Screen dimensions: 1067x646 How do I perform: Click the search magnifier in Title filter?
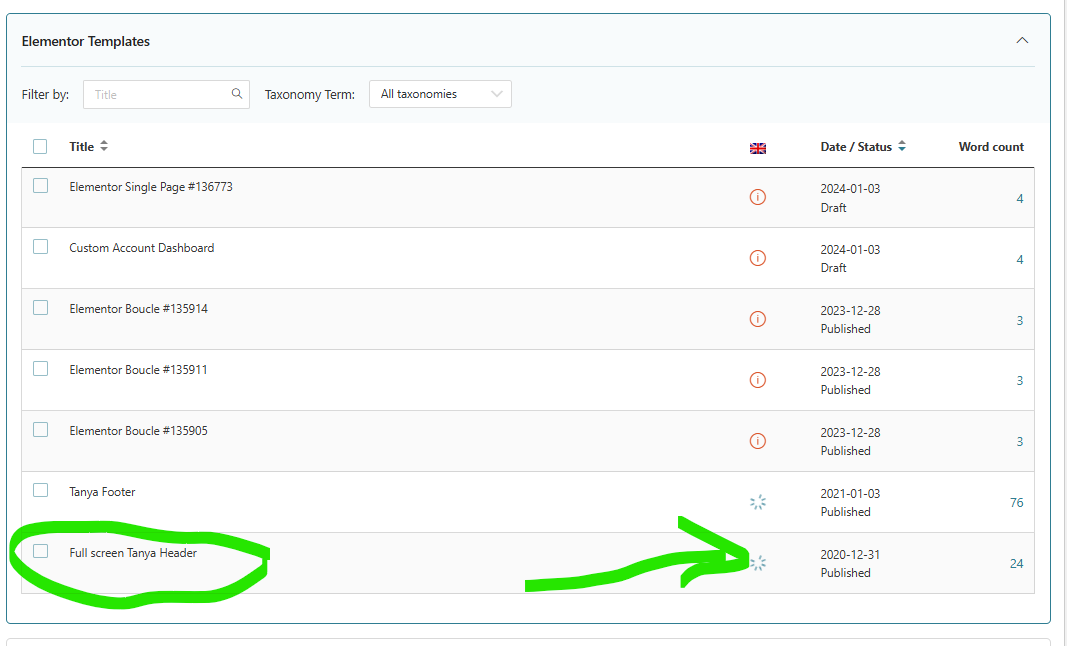pos(237,94)
